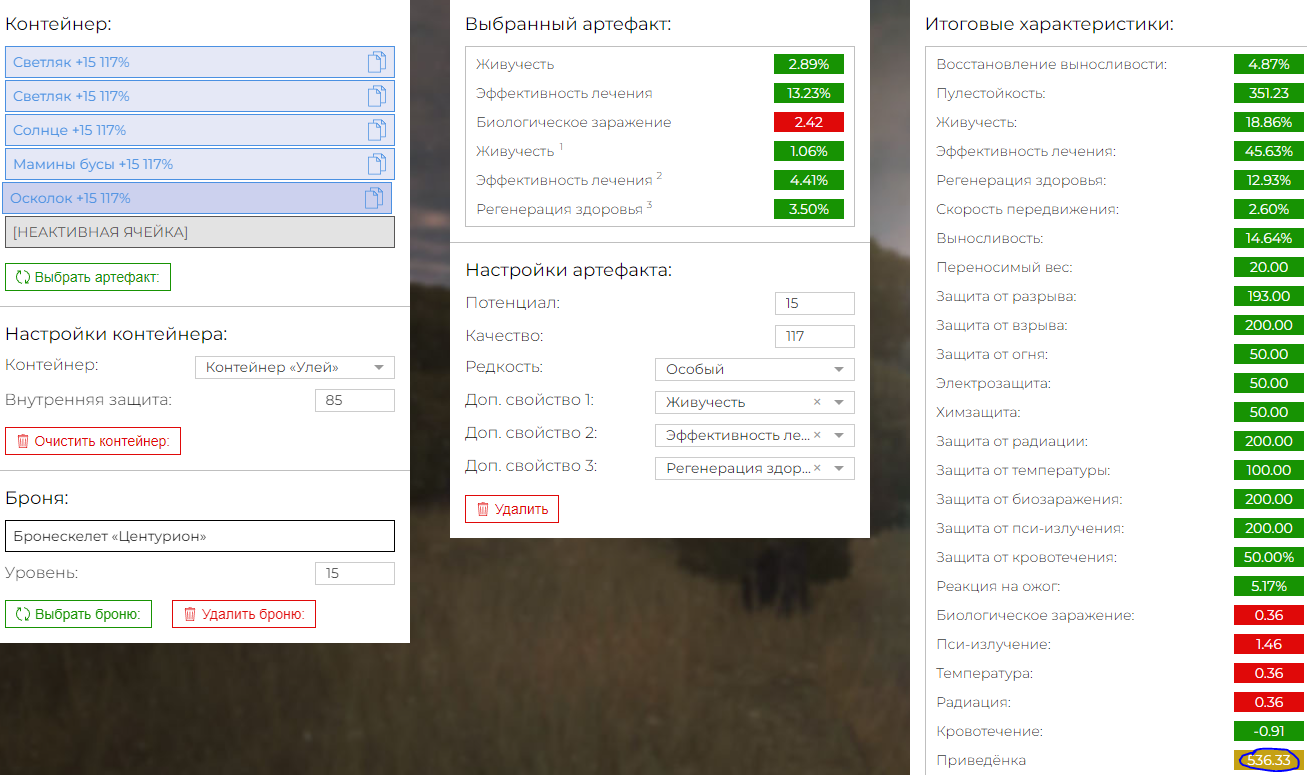1307x775 pixels.
Task: Open «Доп. свойство 2» dropdown arrow
Action: [840, 435]
